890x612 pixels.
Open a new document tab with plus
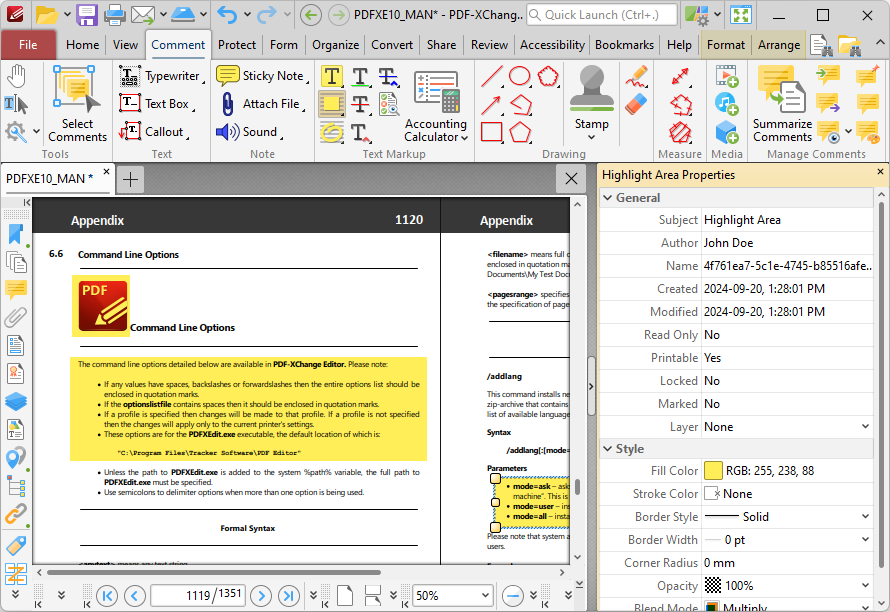click(x=130, y=179)
